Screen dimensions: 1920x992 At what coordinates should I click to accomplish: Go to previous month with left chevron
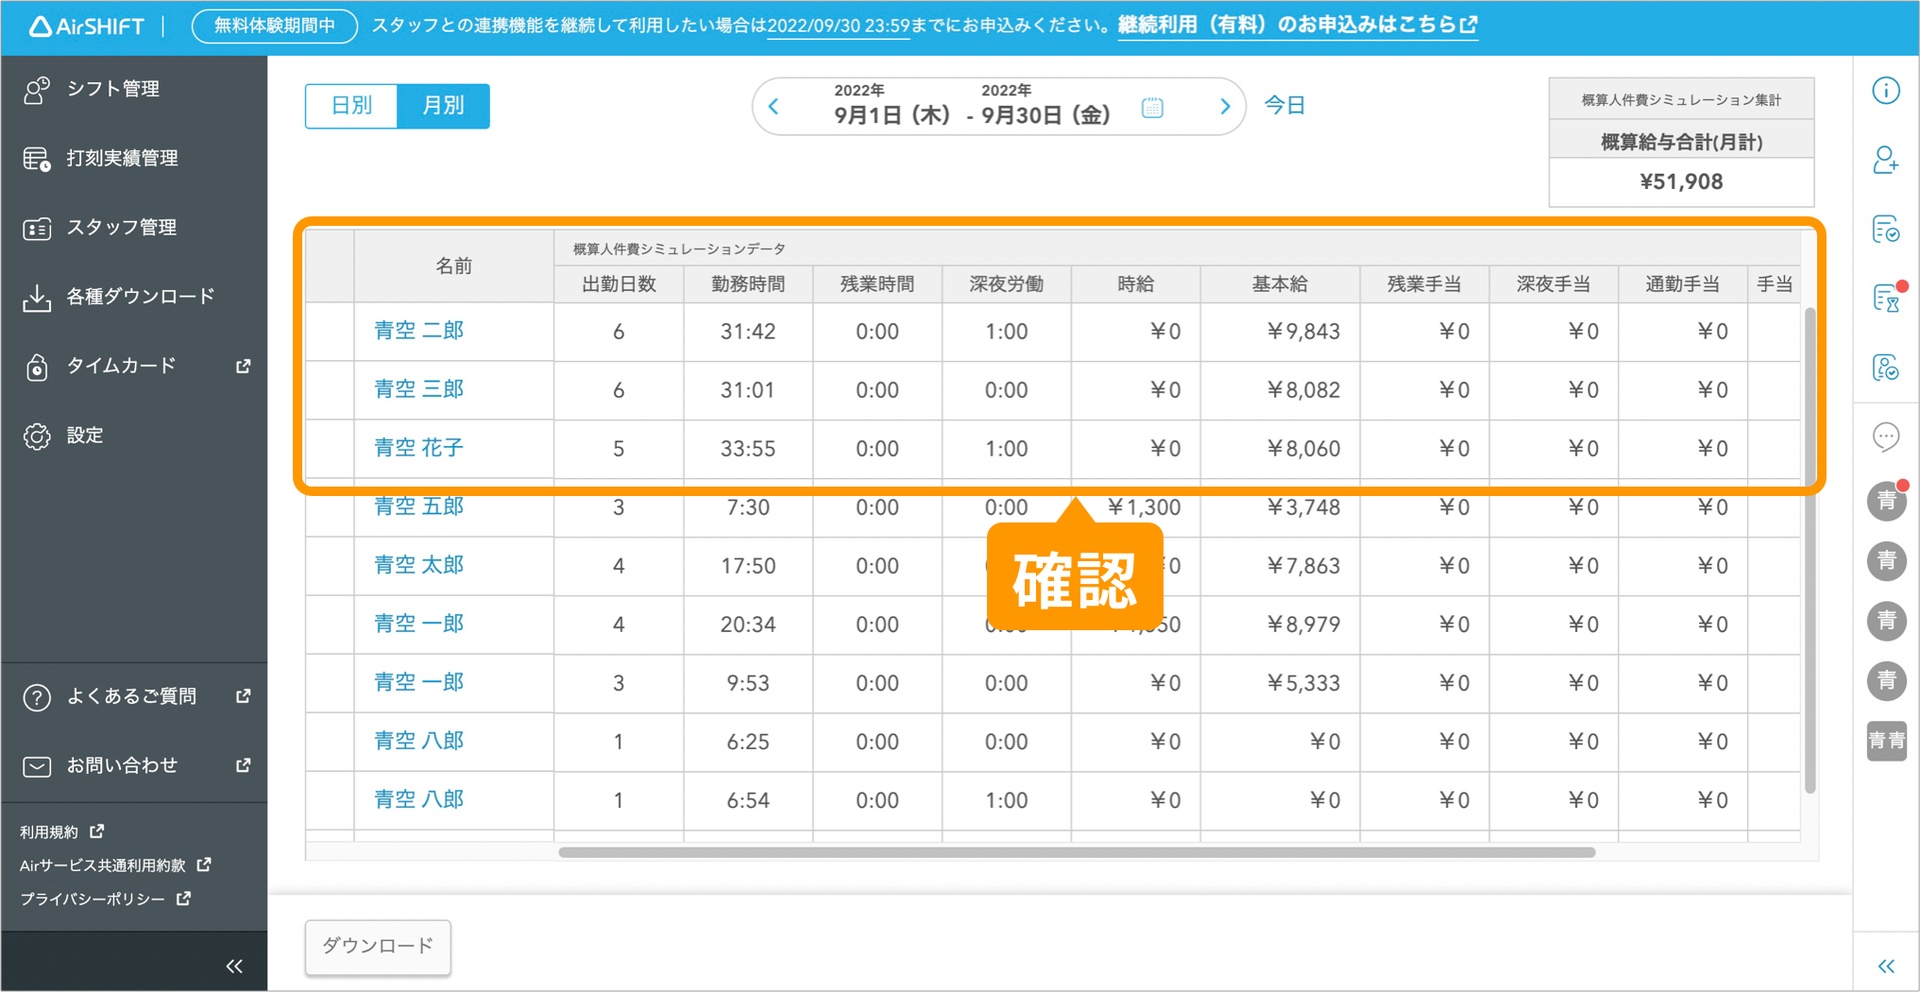click(773, 107)
